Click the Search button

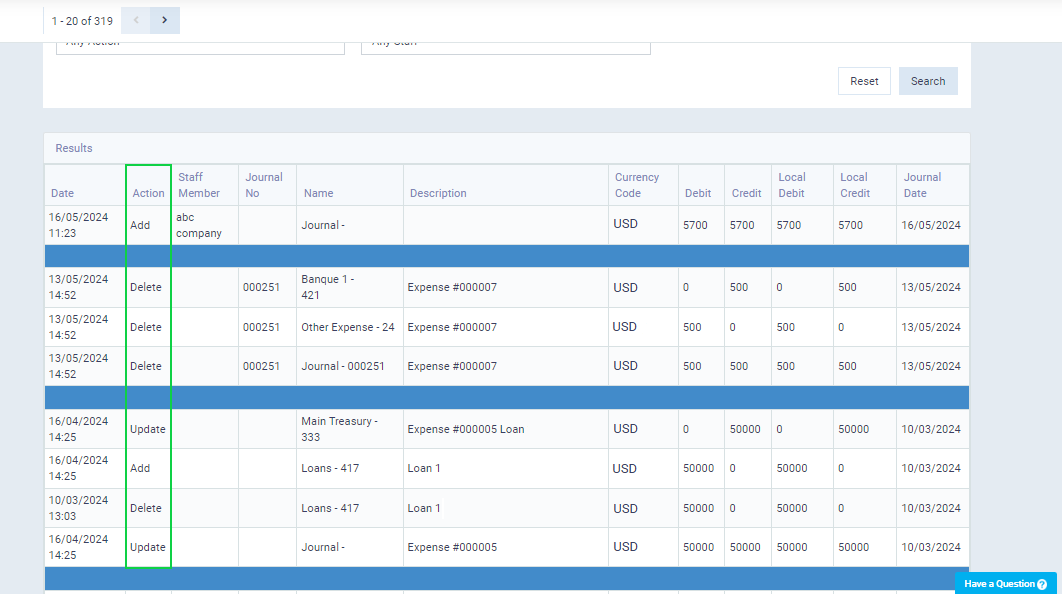click(928, 81)
